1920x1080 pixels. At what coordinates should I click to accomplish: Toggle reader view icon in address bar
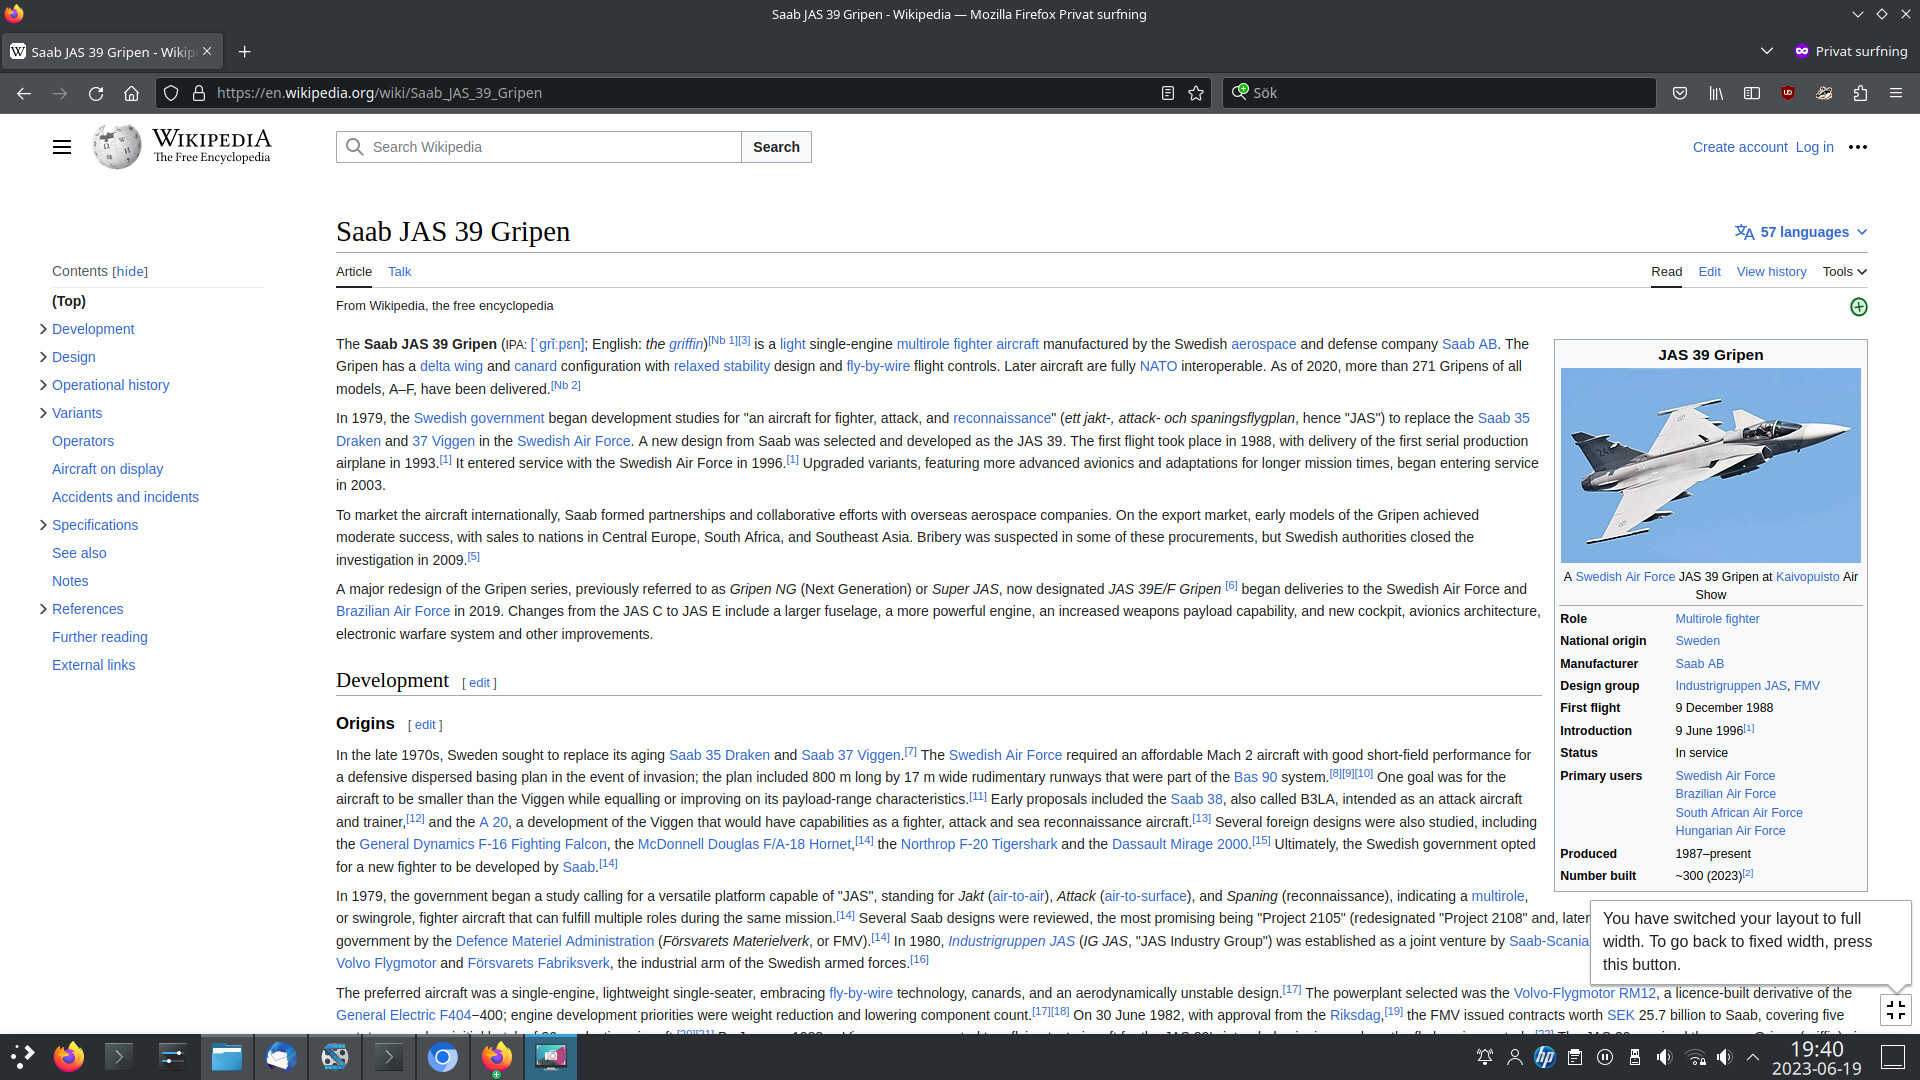tap(1167, 93)
